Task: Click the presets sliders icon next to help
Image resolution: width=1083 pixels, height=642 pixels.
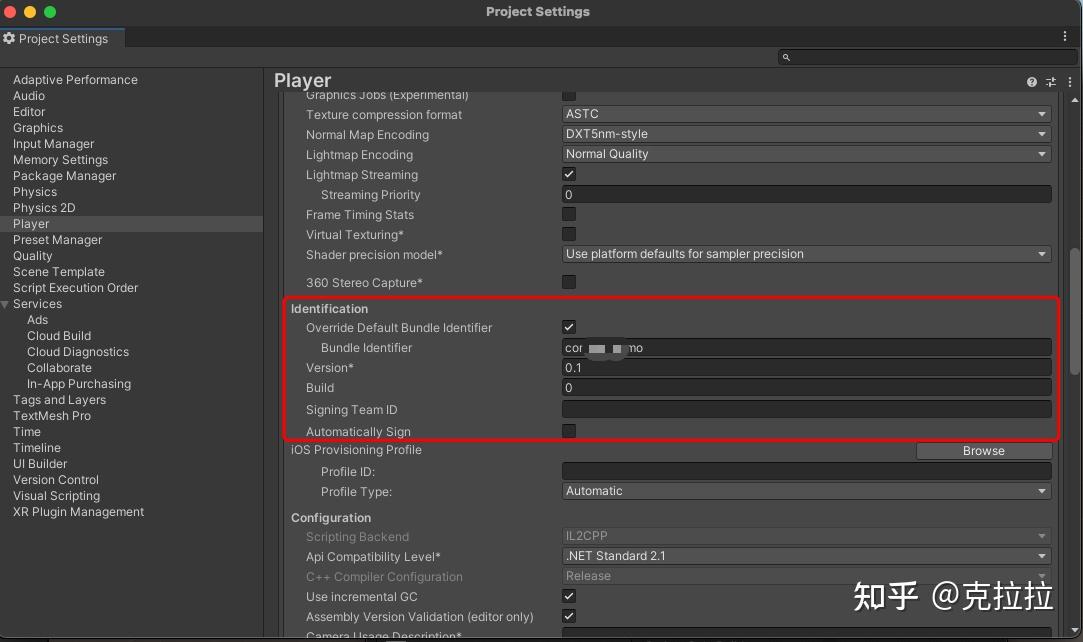Action: pos(1050,82)
